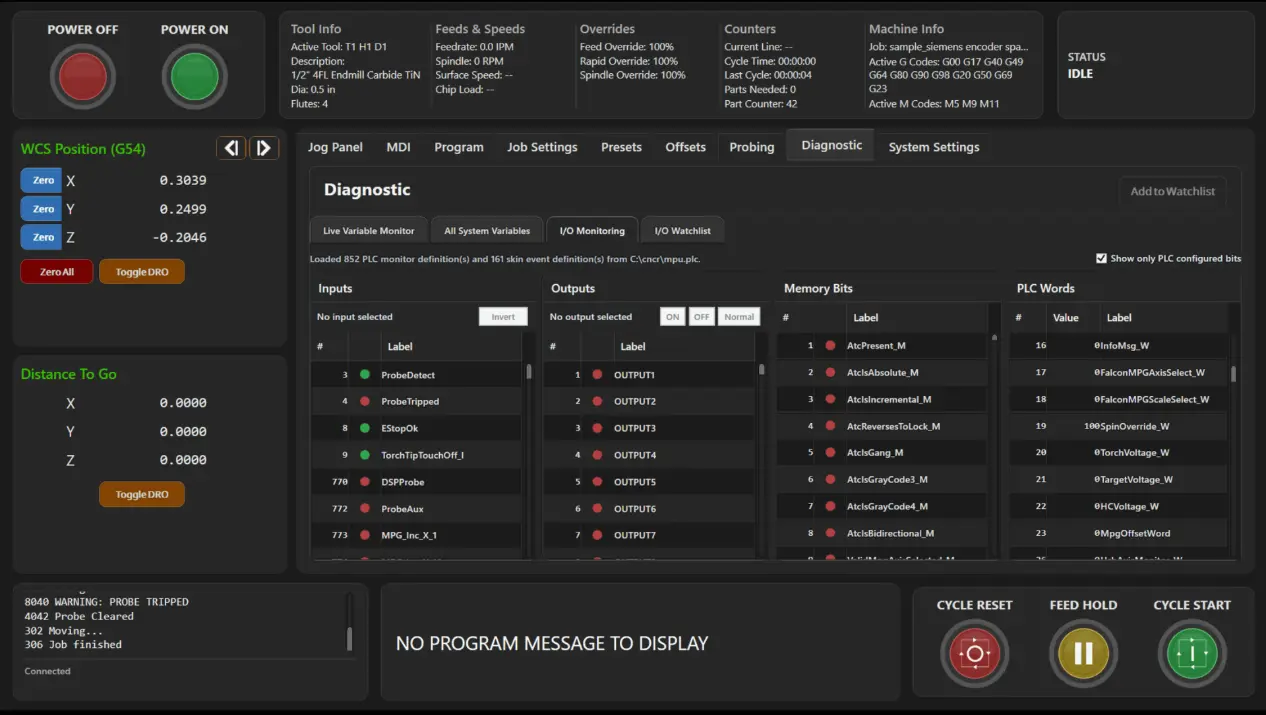The height and width of the screenshot is (715, 1266).
Task: Click the Z position value -0.2046
Action: click(x=180, y=237)
